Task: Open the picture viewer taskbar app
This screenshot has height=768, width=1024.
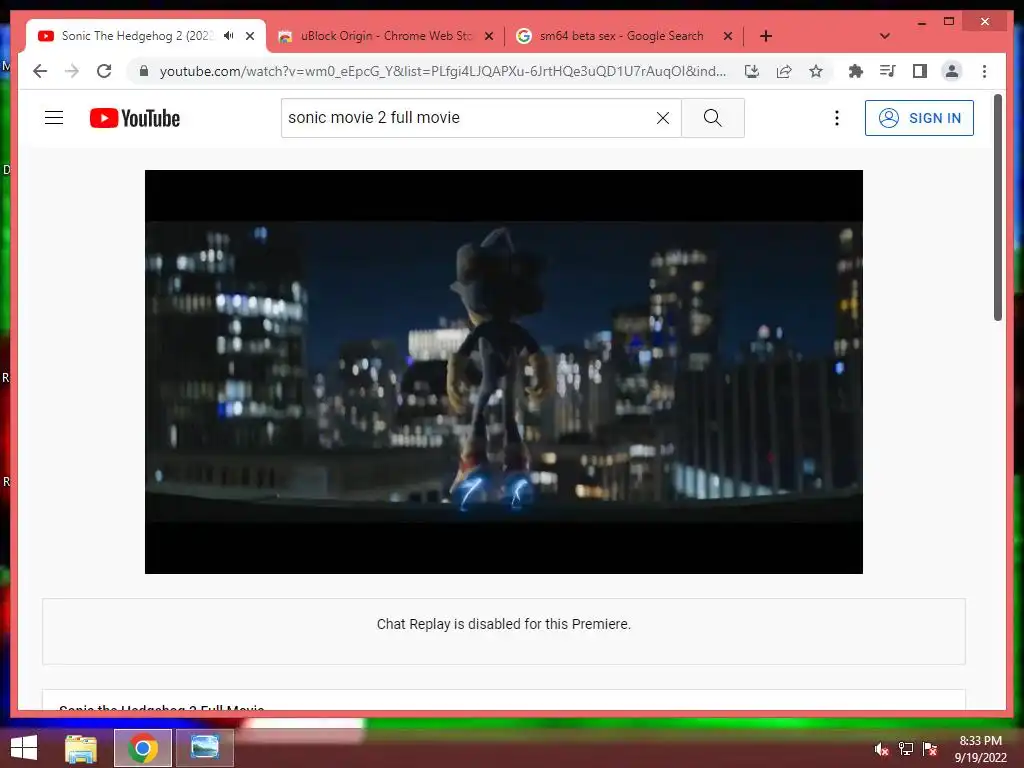Action: 204,748
